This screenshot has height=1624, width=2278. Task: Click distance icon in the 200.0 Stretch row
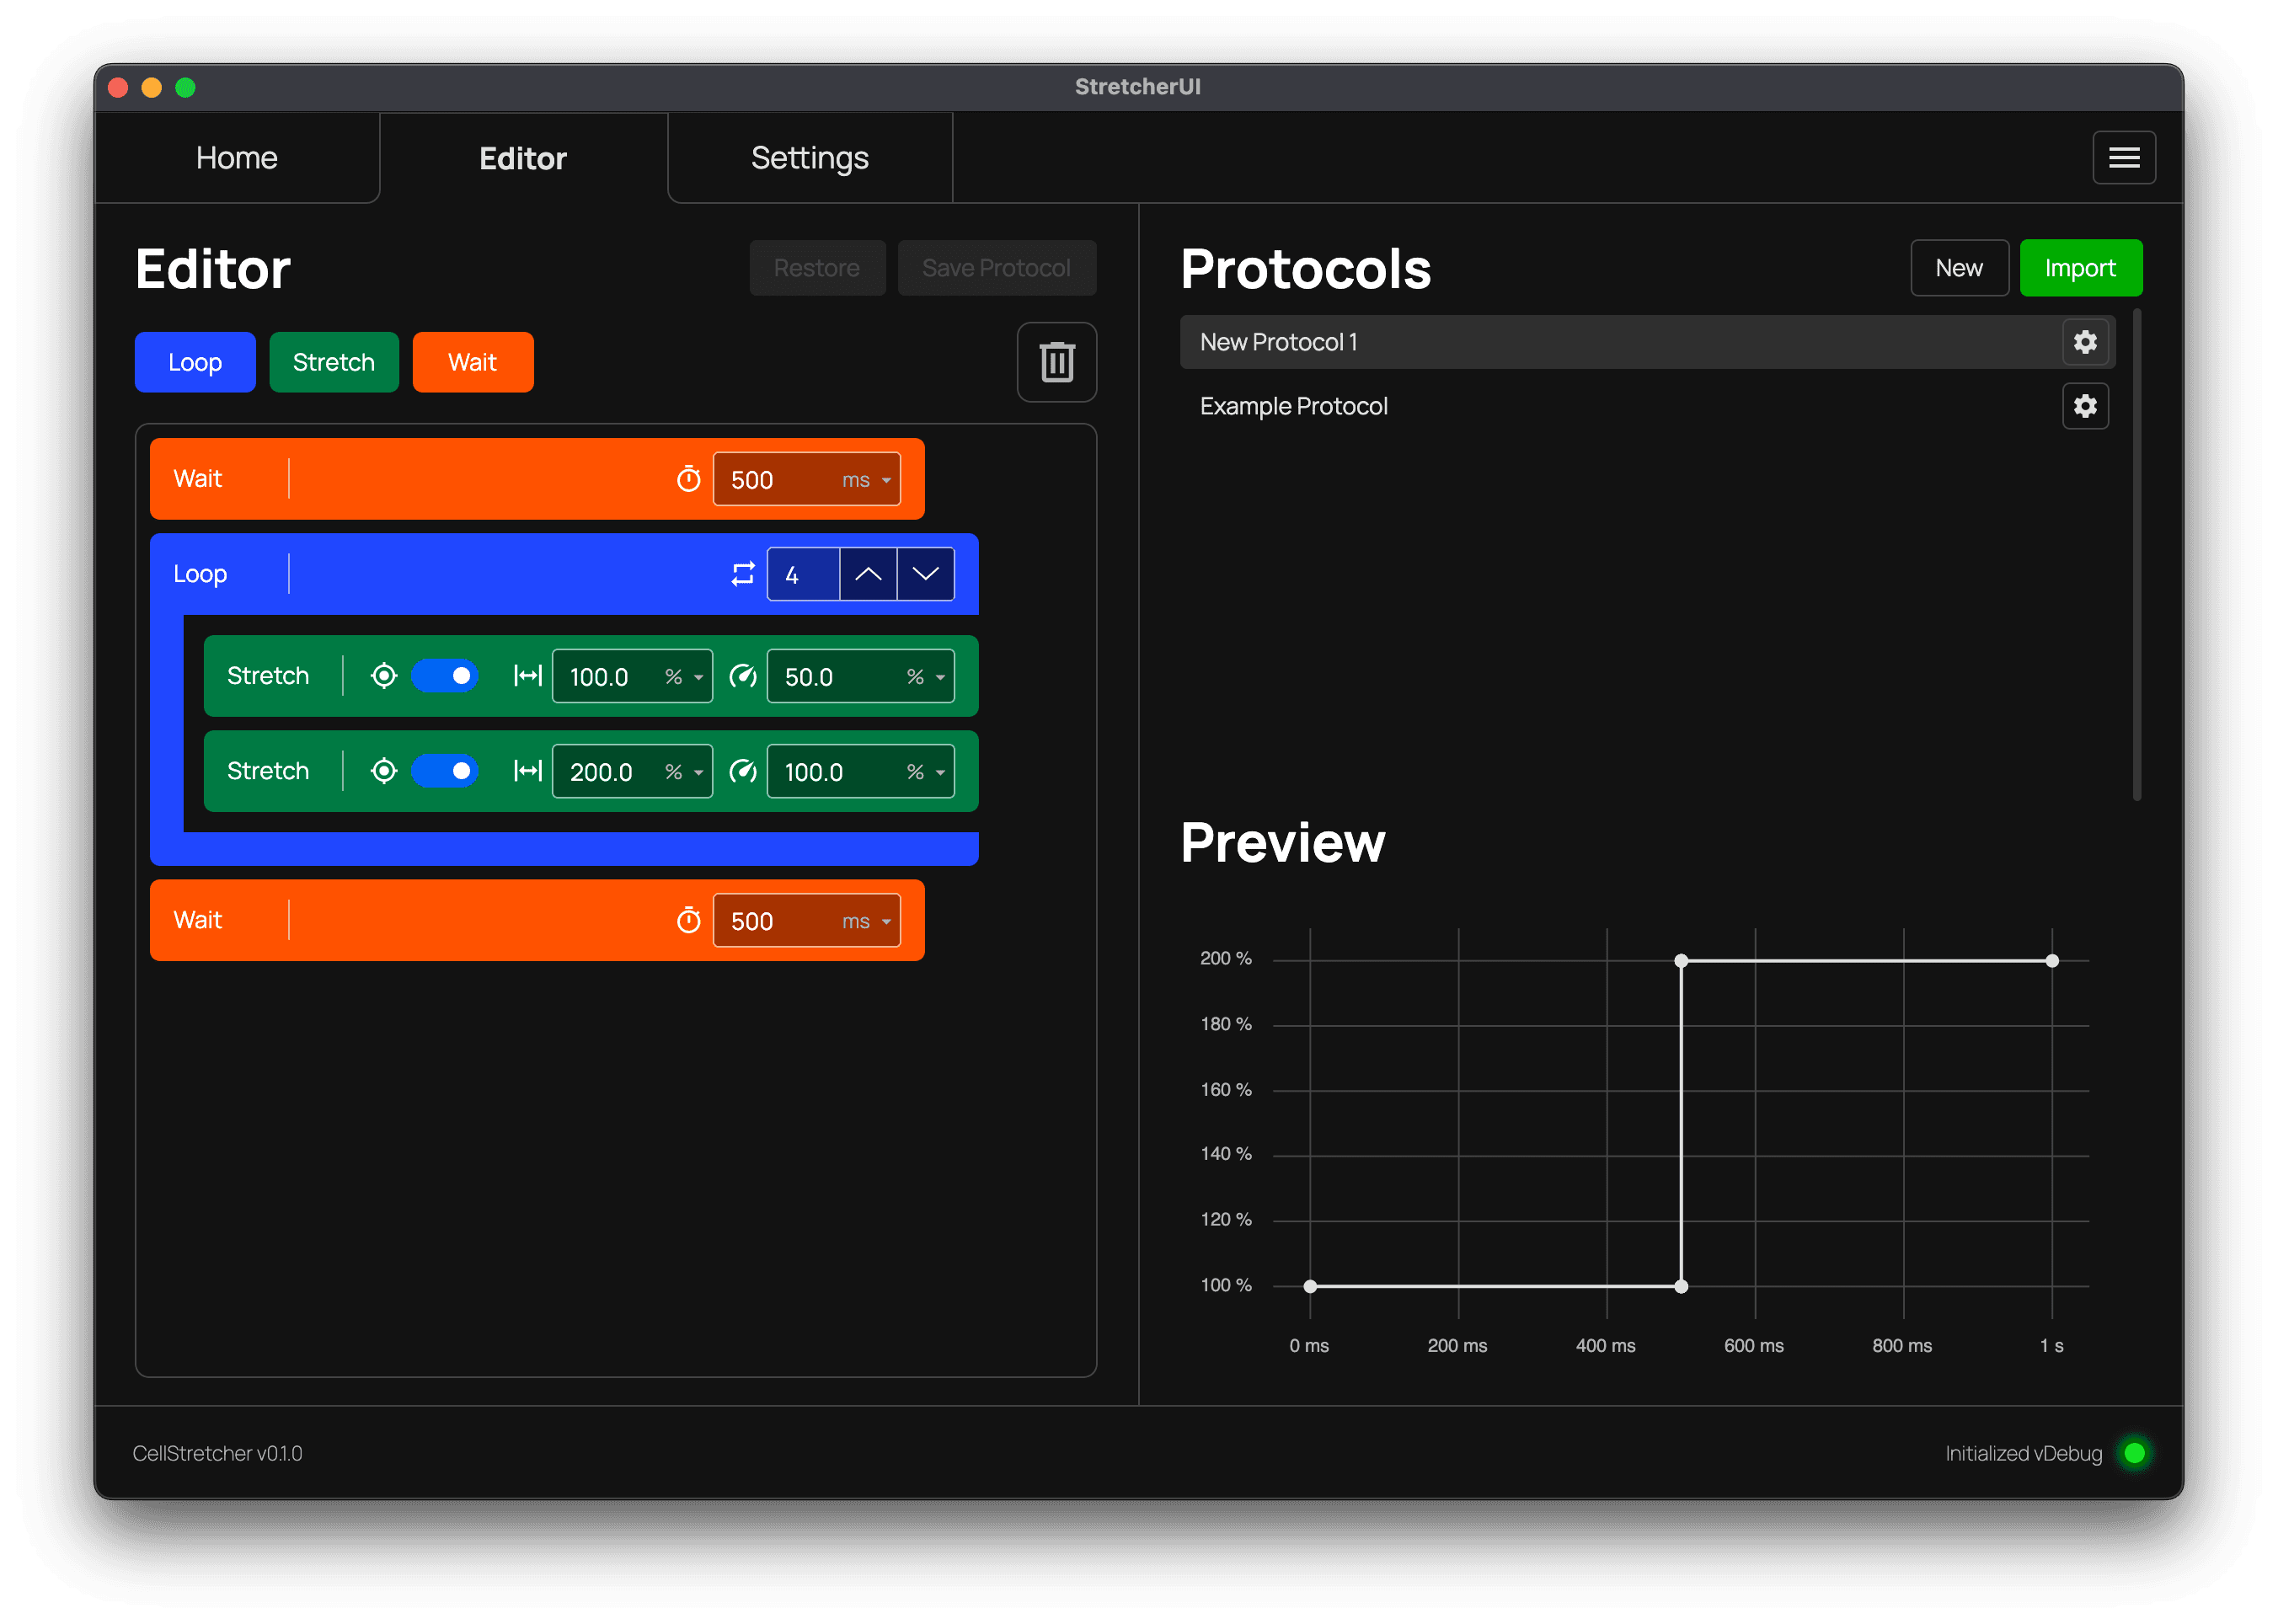(x=527, y=771)
